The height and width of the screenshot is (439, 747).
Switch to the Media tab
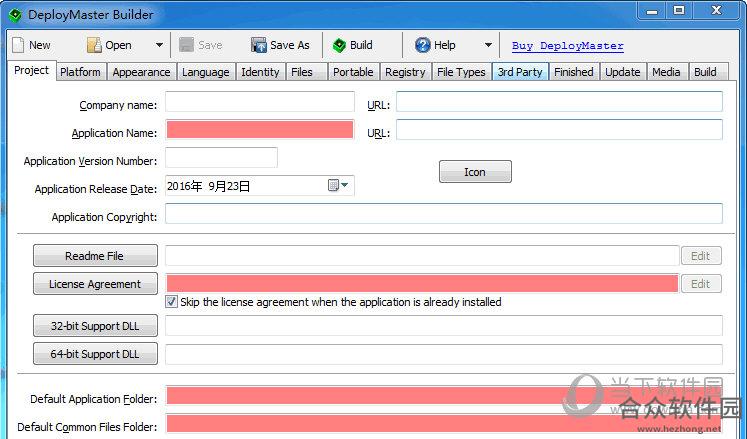point(666,72)
